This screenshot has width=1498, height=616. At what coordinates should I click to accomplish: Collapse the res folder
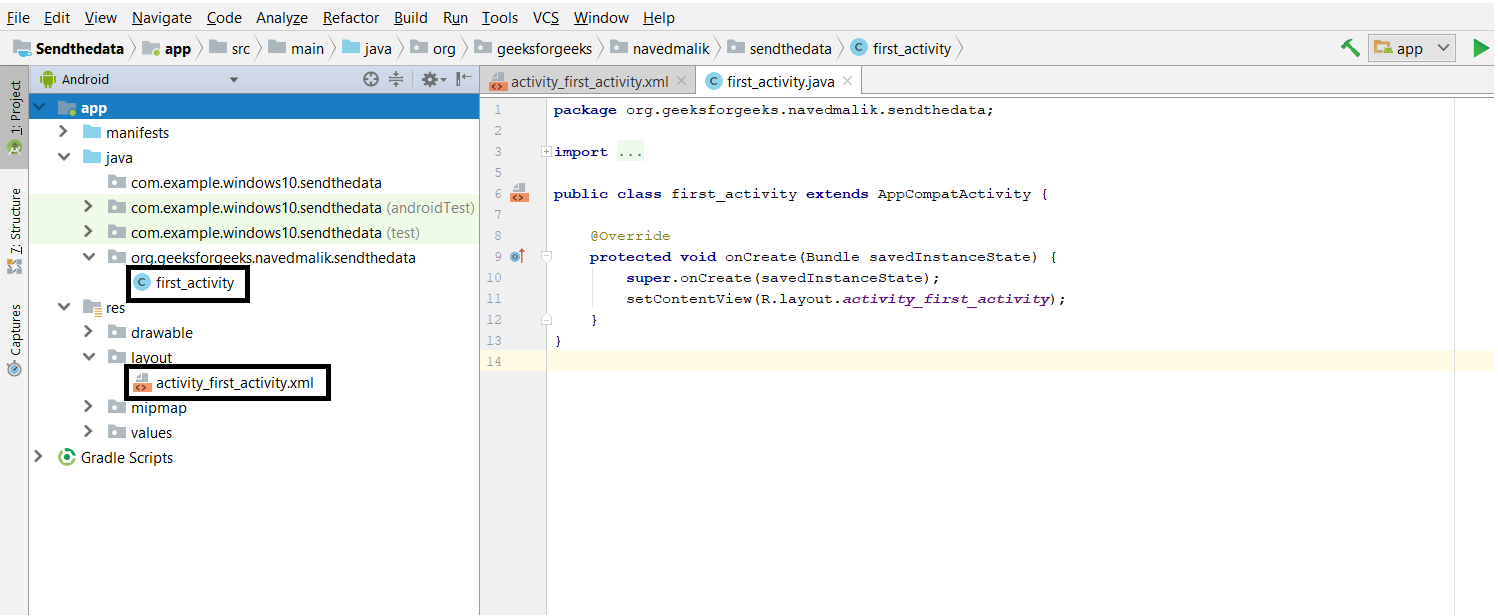coord(64,307)
